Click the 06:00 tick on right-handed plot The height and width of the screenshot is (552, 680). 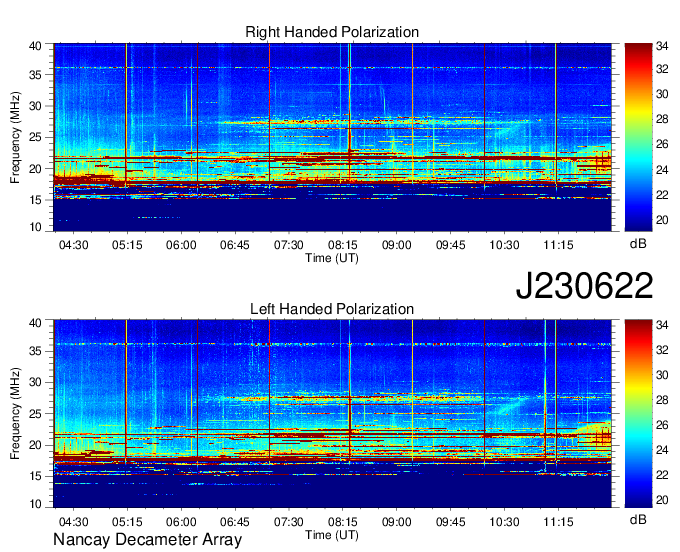click(181, 245)
